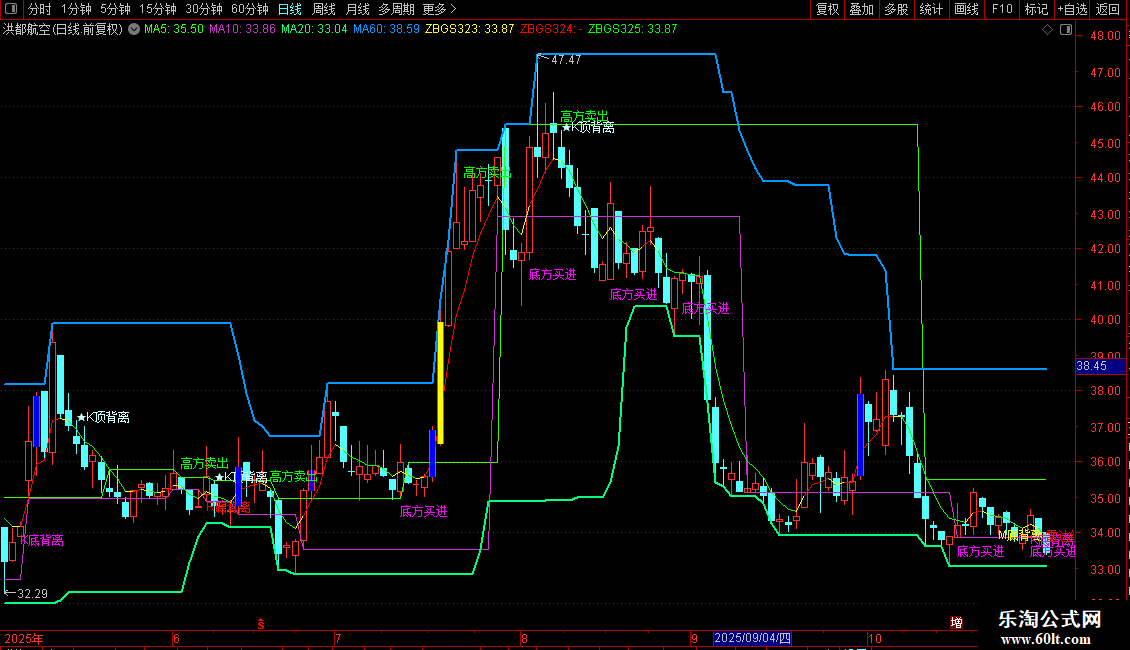Select the 1分钟 period tab

pos(76,9)
